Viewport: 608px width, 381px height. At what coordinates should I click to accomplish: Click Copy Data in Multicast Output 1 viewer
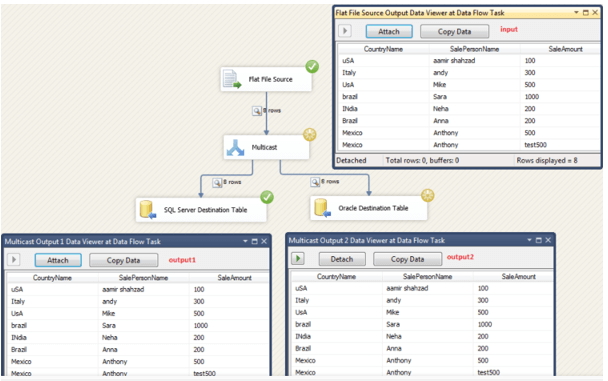(123, 260)
